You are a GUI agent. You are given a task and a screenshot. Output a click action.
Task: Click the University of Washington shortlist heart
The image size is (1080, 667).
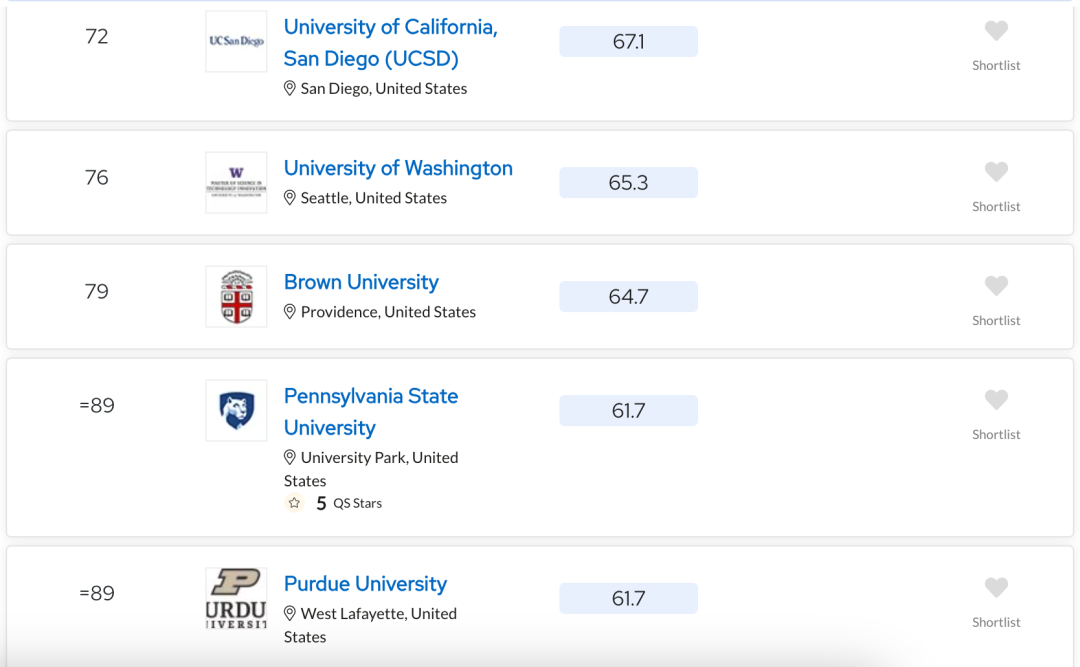point(996,172)
